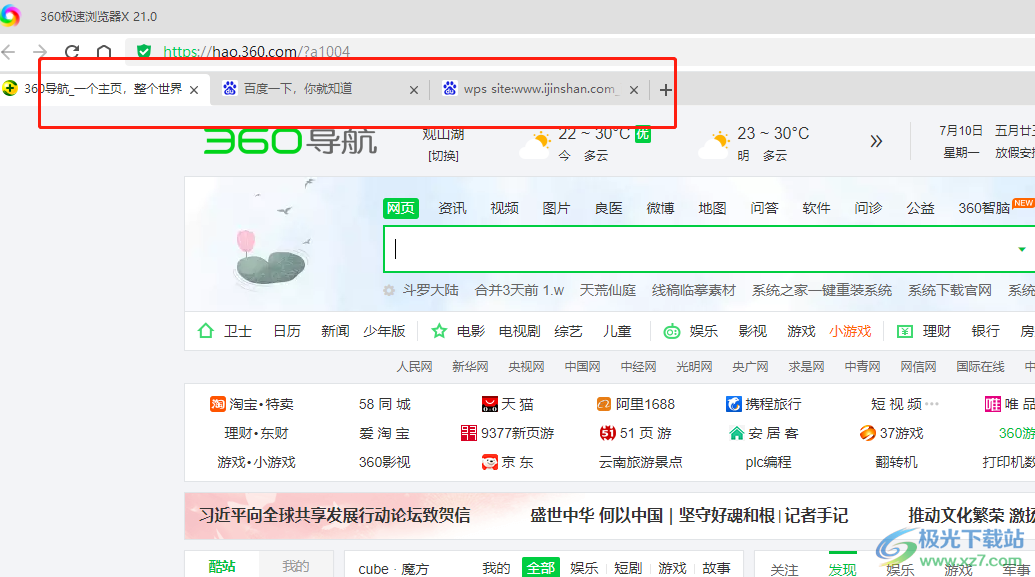Click the 阿里1688 orange icon
Screen dimensions: 1035x577
click(603, 404)
